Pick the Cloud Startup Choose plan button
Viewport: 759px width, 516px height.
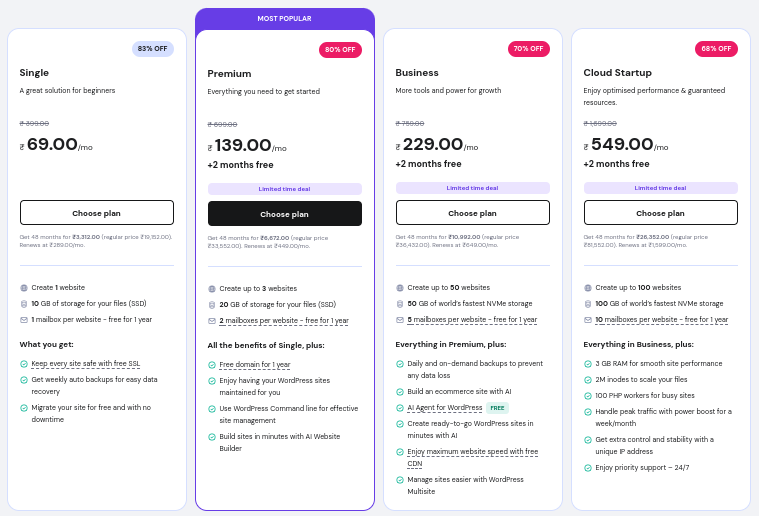click(x=660, y=212)
